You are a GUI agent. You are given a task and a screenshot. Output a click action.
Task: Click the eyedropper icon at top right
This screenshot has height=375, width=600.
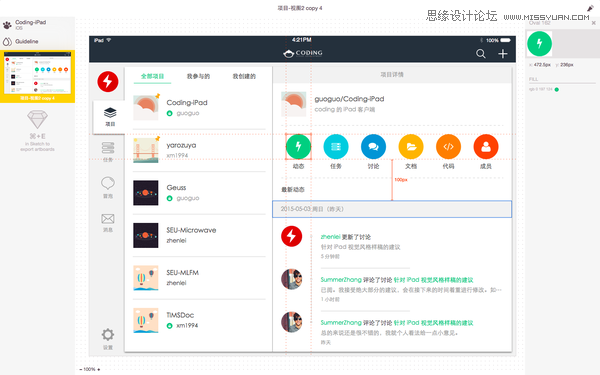pyautogui.click(x=590, y=8)
